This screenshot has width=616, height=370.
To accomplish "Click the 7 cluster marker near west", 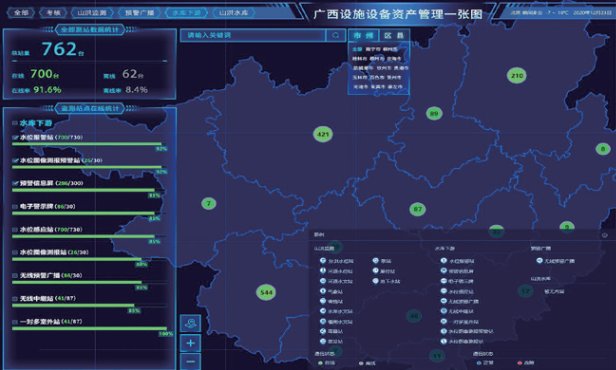I will pos(209,203).
